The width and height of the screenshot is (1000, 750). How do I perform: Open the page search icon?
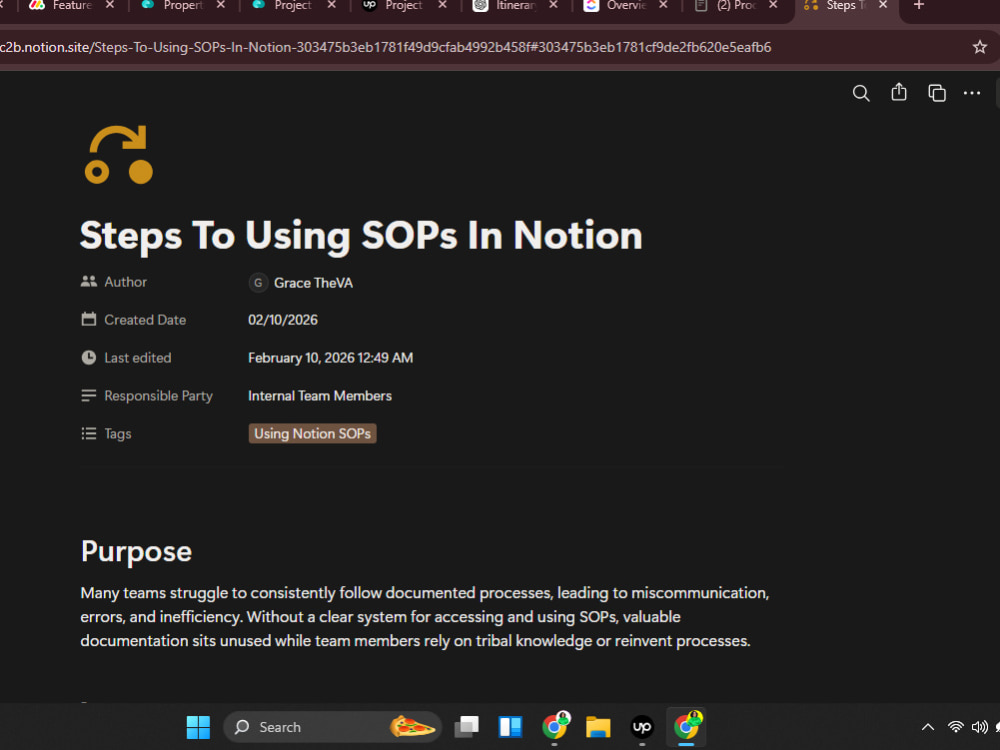tap(861, 93)
